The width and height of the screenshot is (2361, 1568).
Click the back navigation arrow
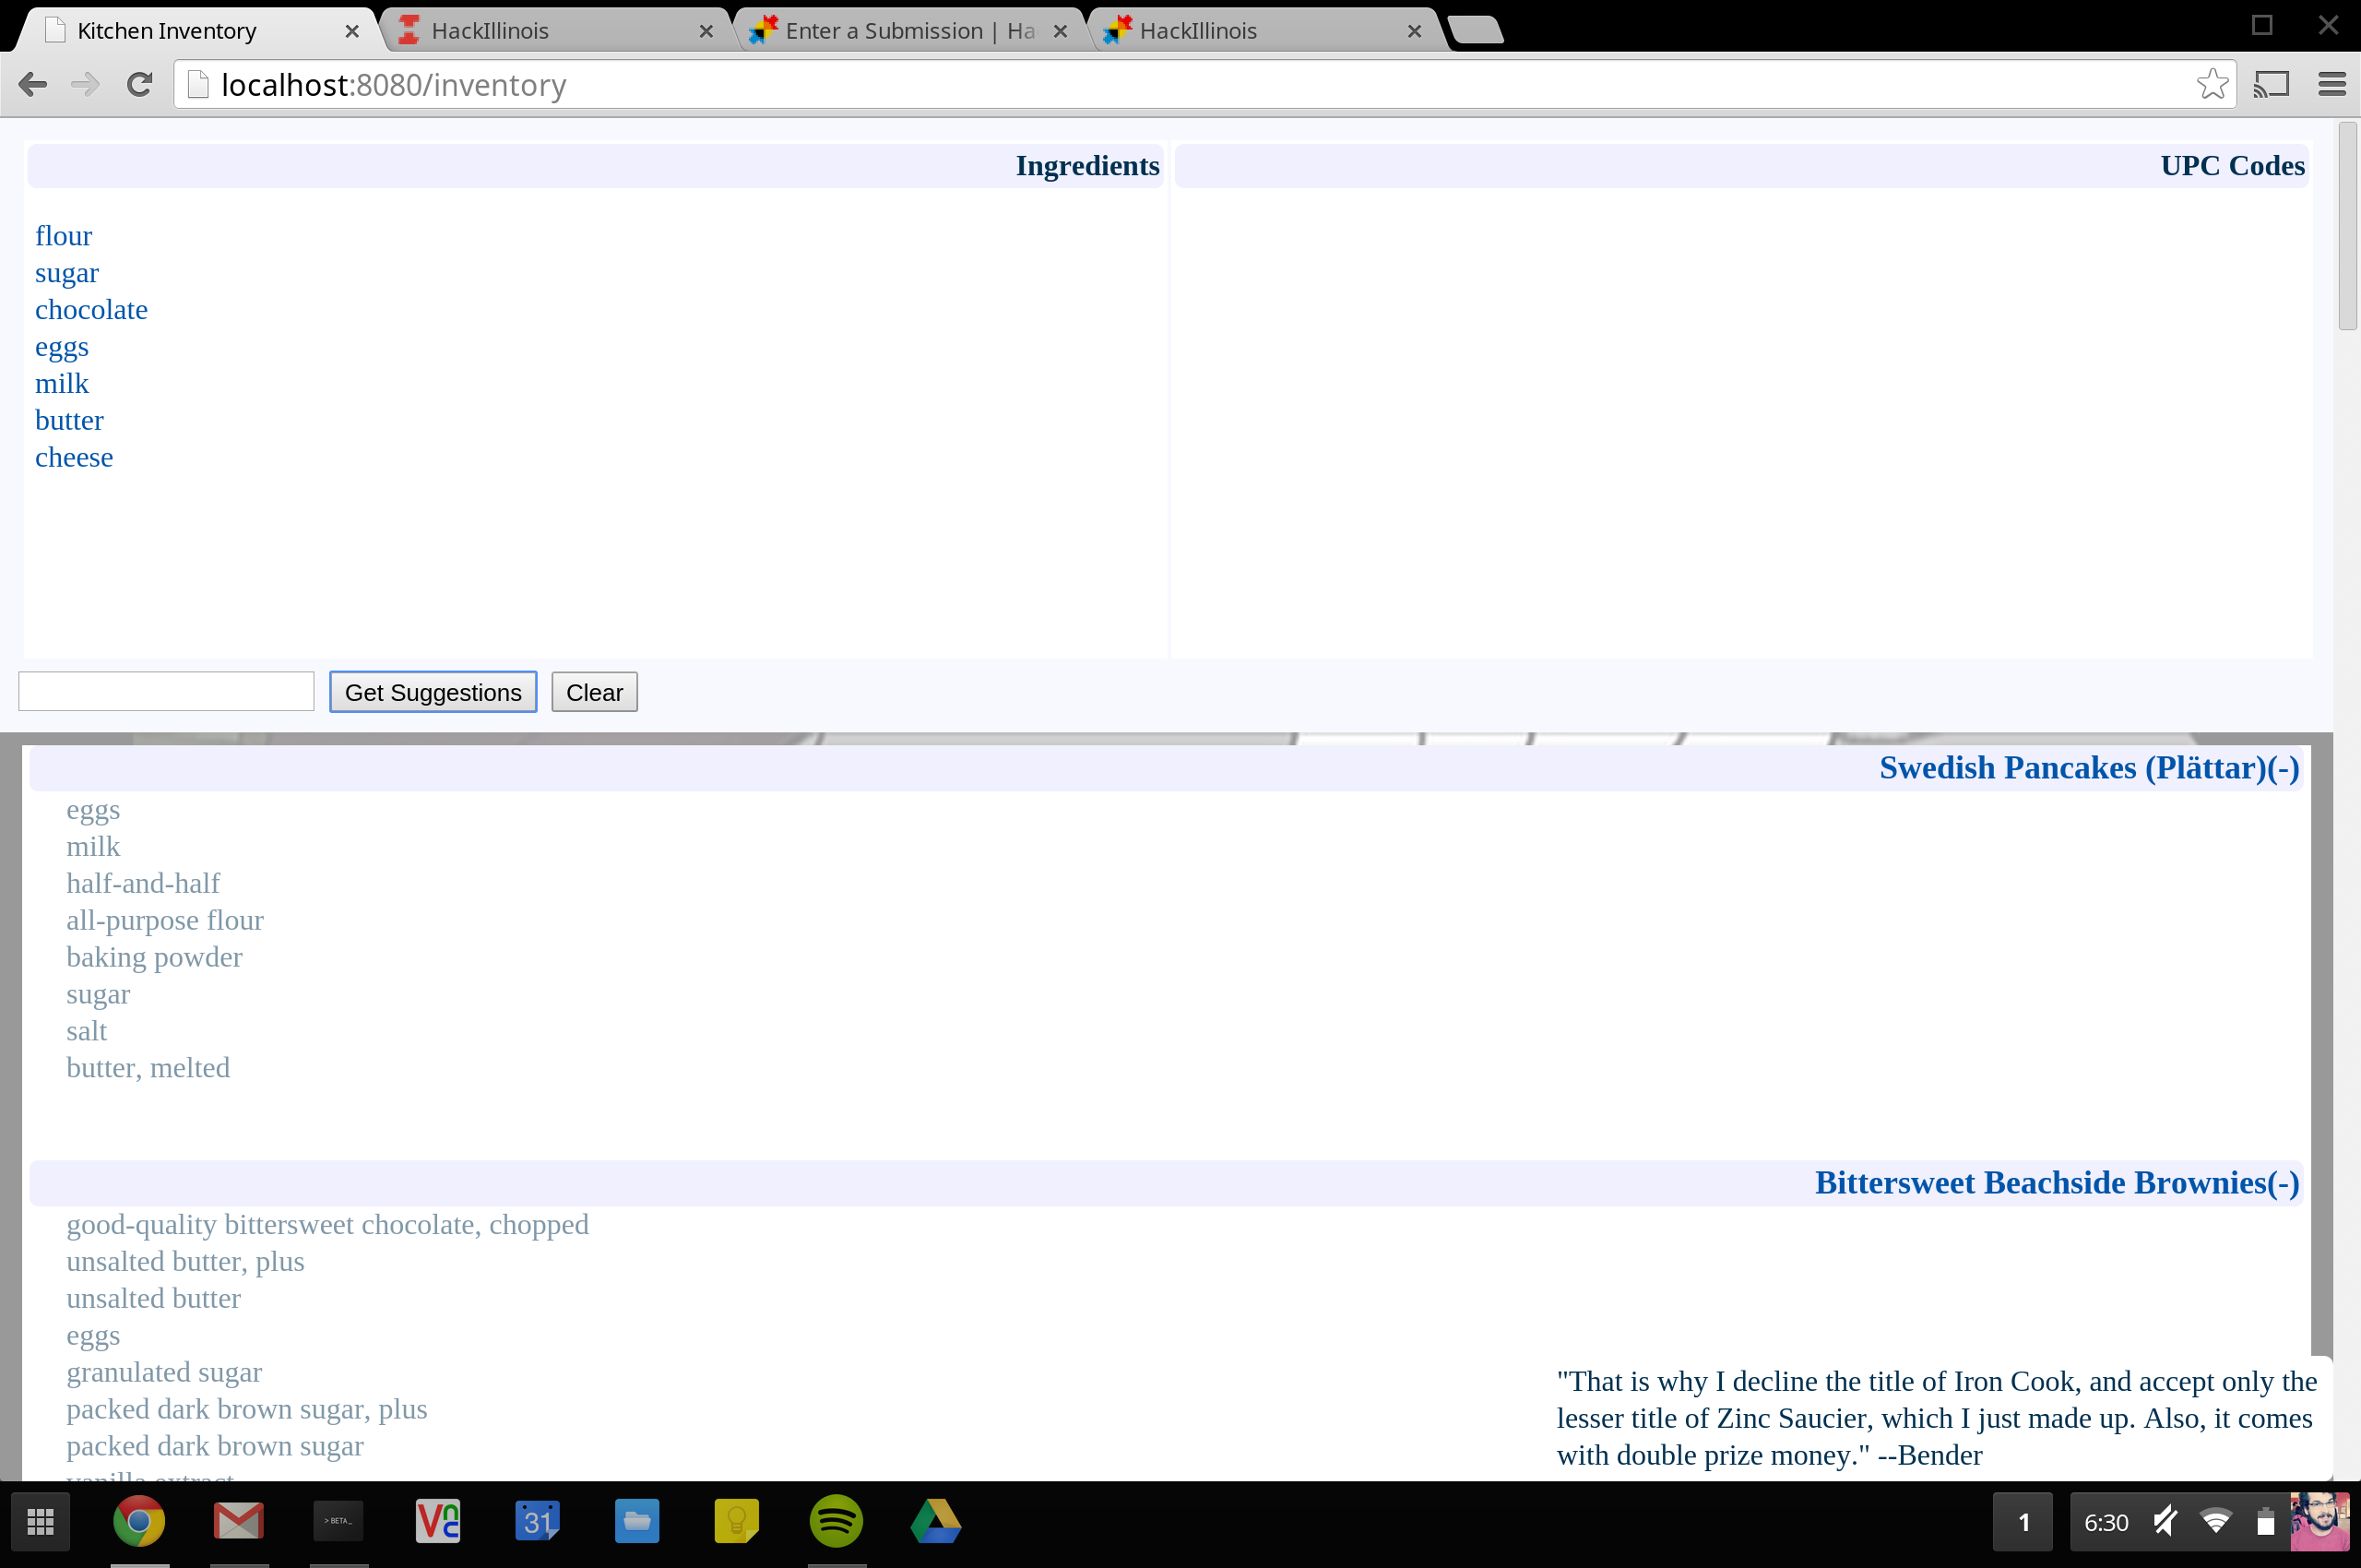(x=33, y=85)
